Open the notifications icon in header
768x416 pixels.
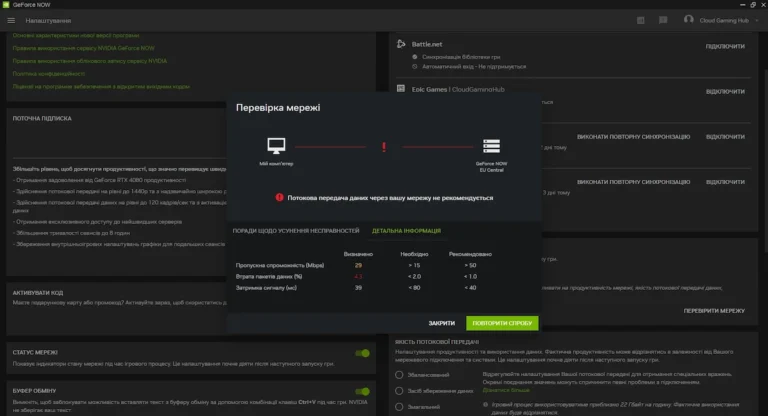click(x=641, y=21)
